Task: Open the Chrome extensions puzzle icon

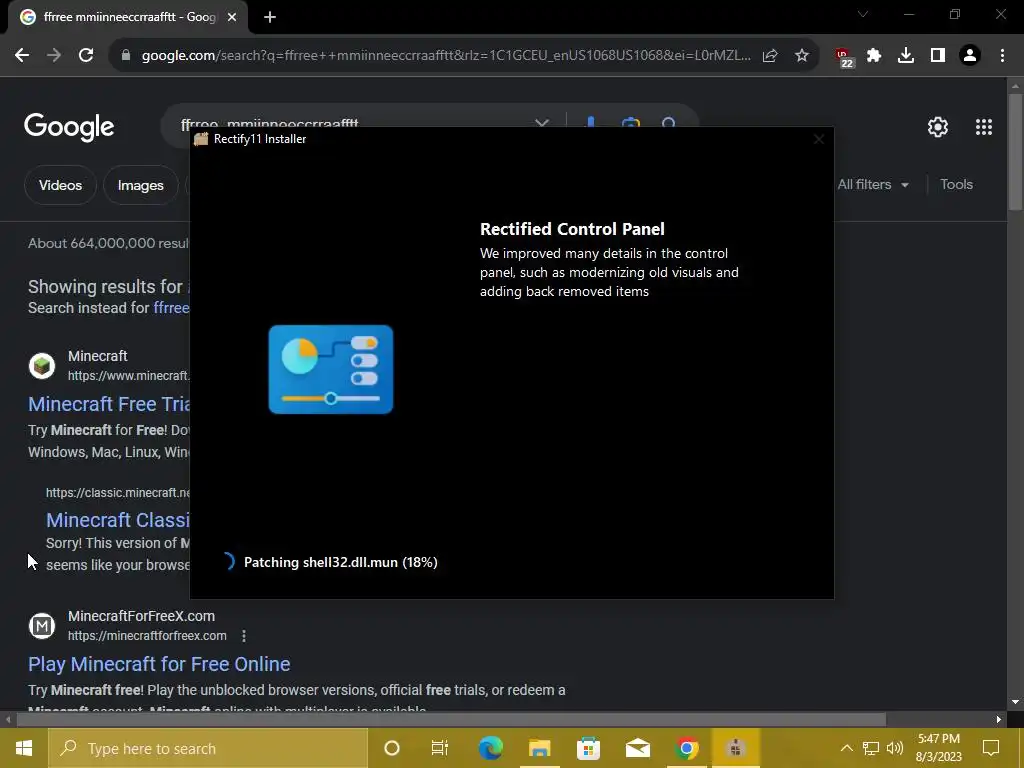Action: pos(874,56)
